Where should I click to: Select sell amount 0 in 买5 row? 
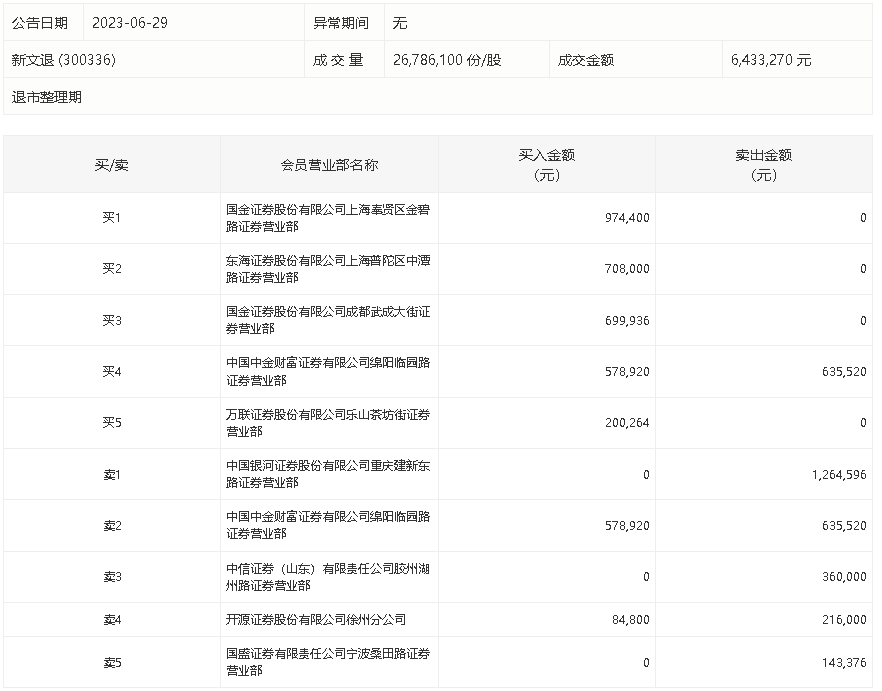863,423
